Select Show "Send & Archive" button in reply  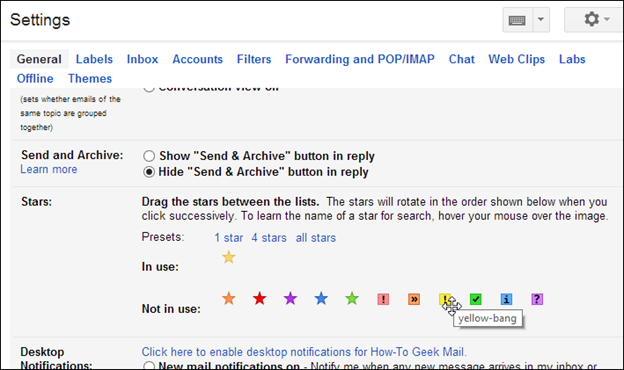point(149,156)
